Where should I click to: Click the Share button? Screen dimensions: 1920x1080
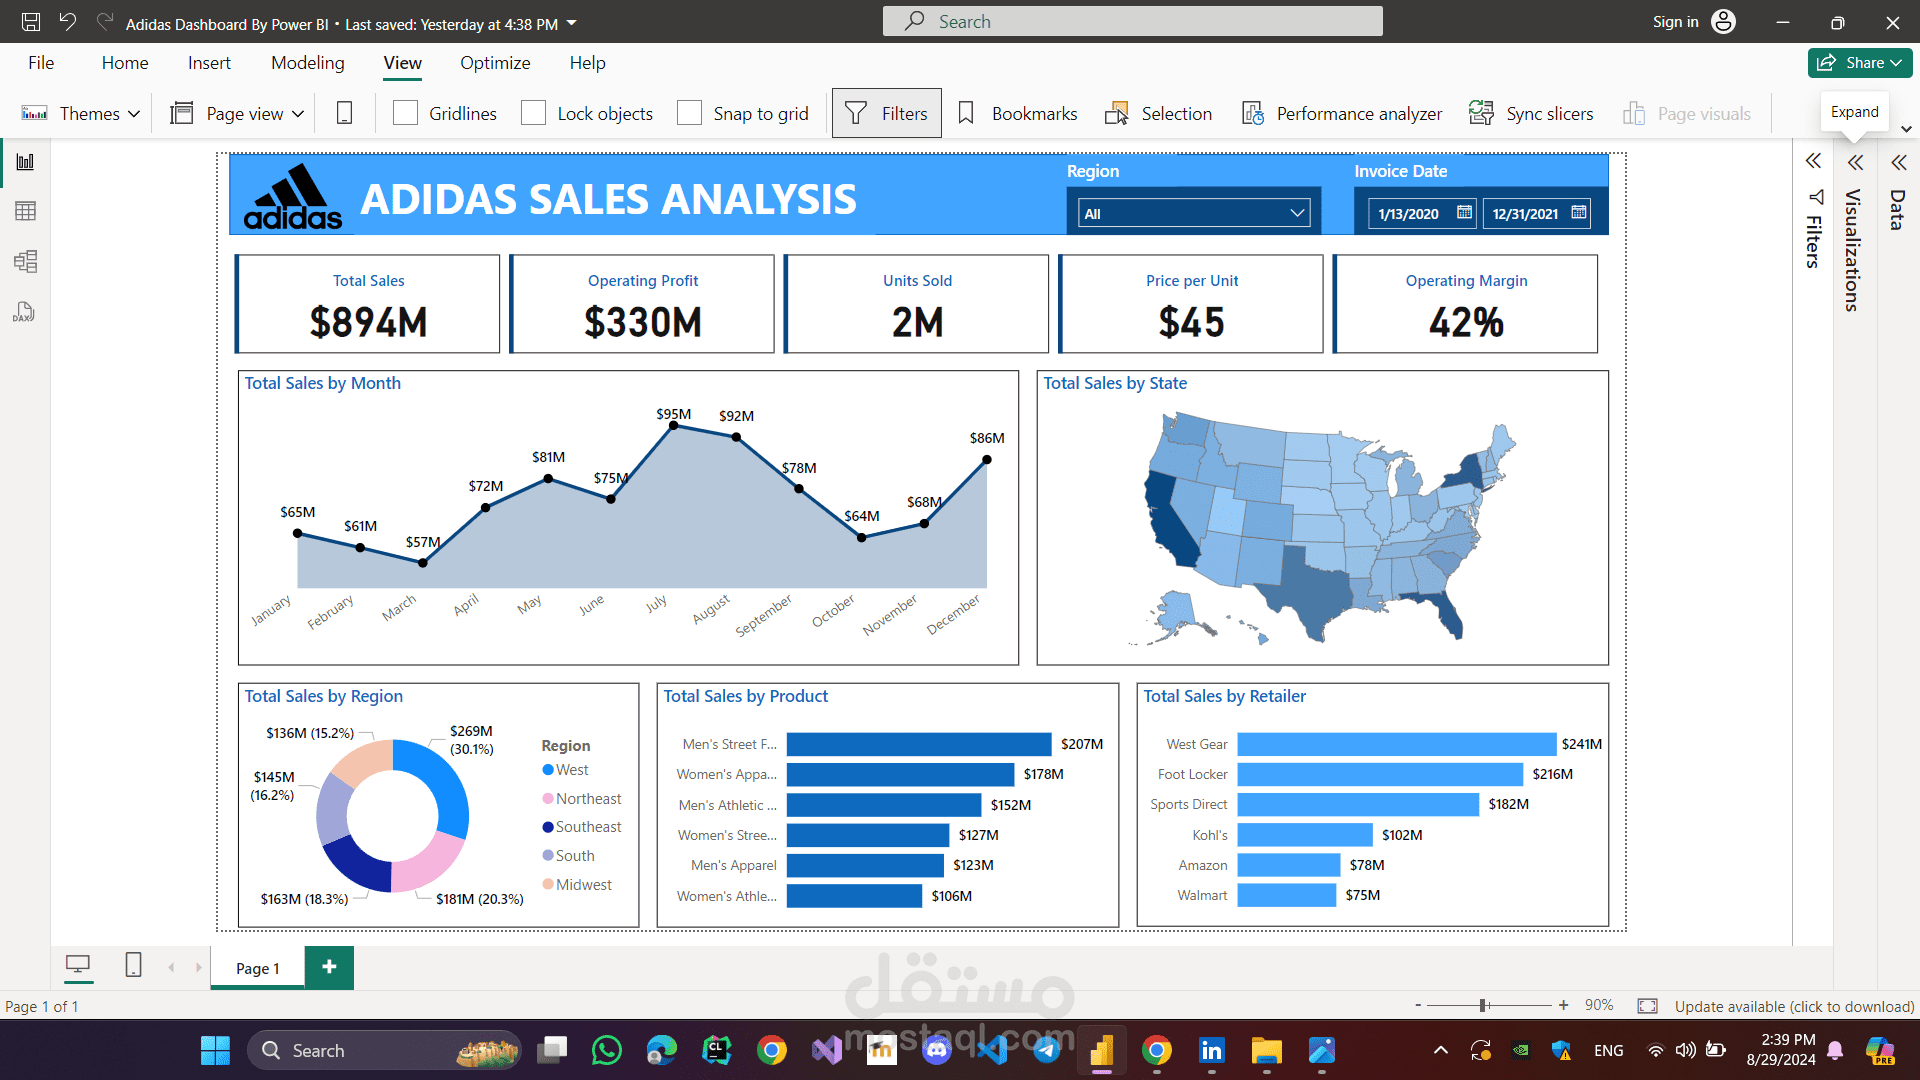tap(1859, 62)
